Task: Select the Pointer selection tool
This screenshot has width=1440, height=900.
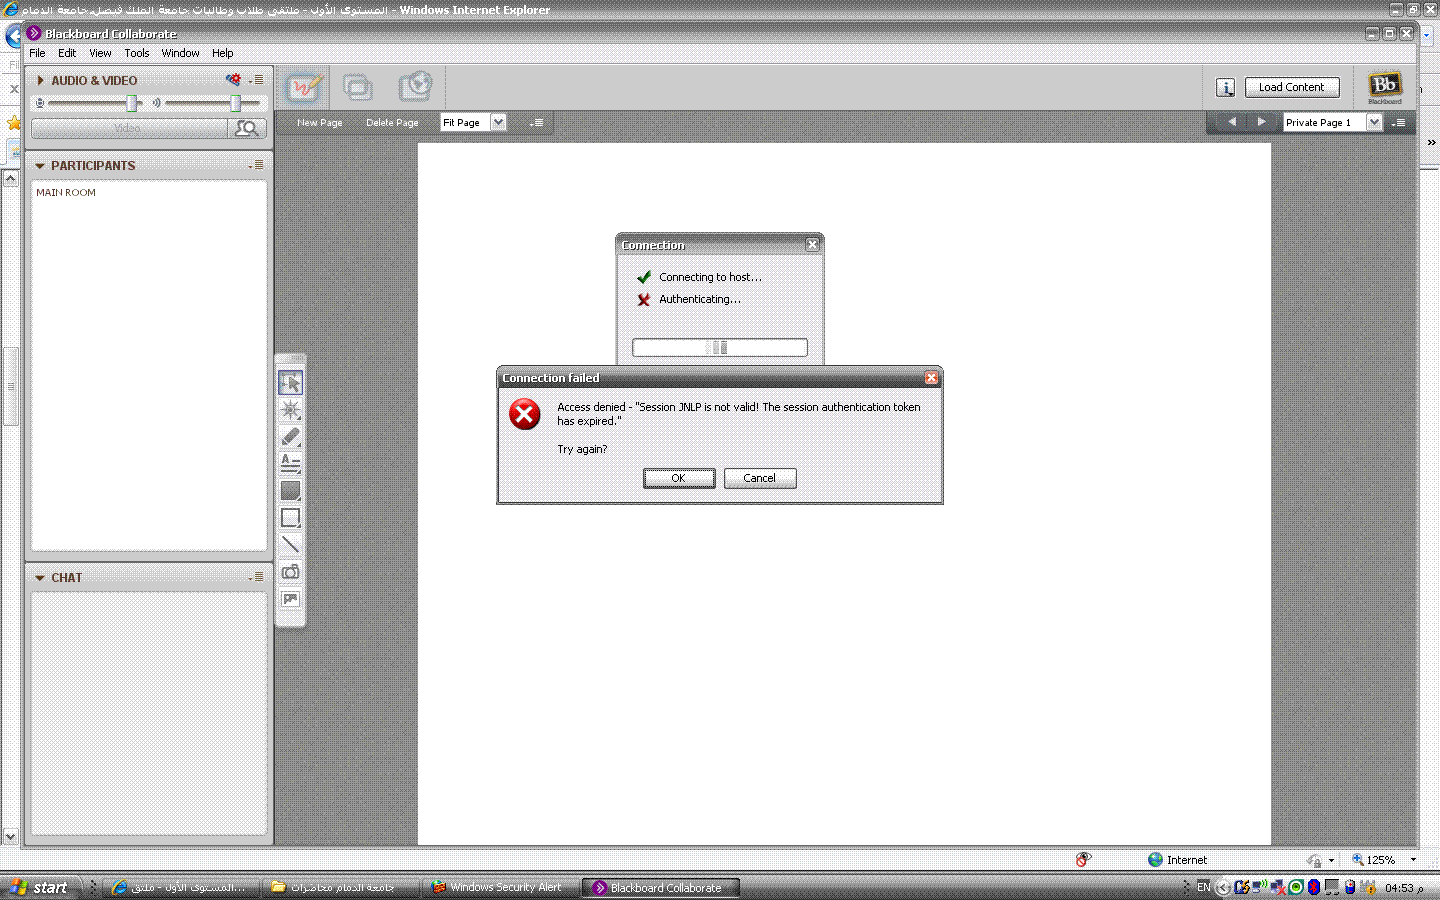Action: pos(290,383)
